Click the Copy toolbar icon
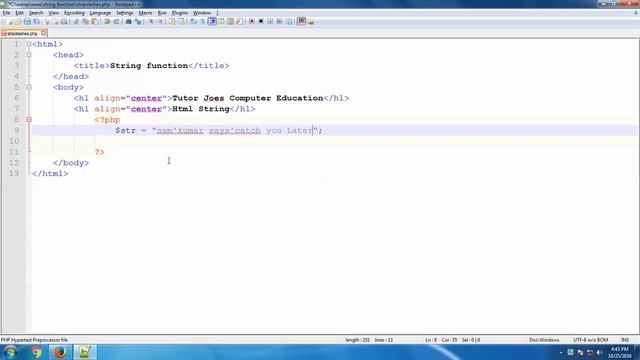The height and width of the screenshot is (360, 640). click(86, 21)
